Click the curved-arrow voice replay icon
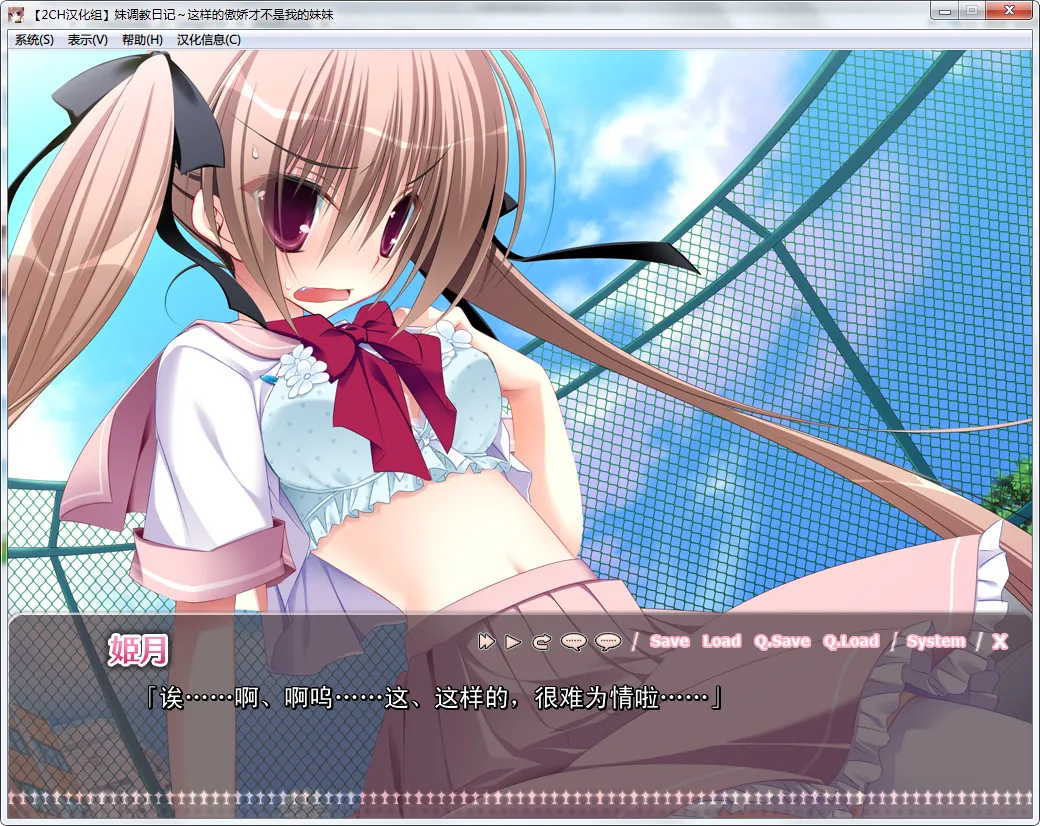 pyautogui.click(x=541, y=642)
